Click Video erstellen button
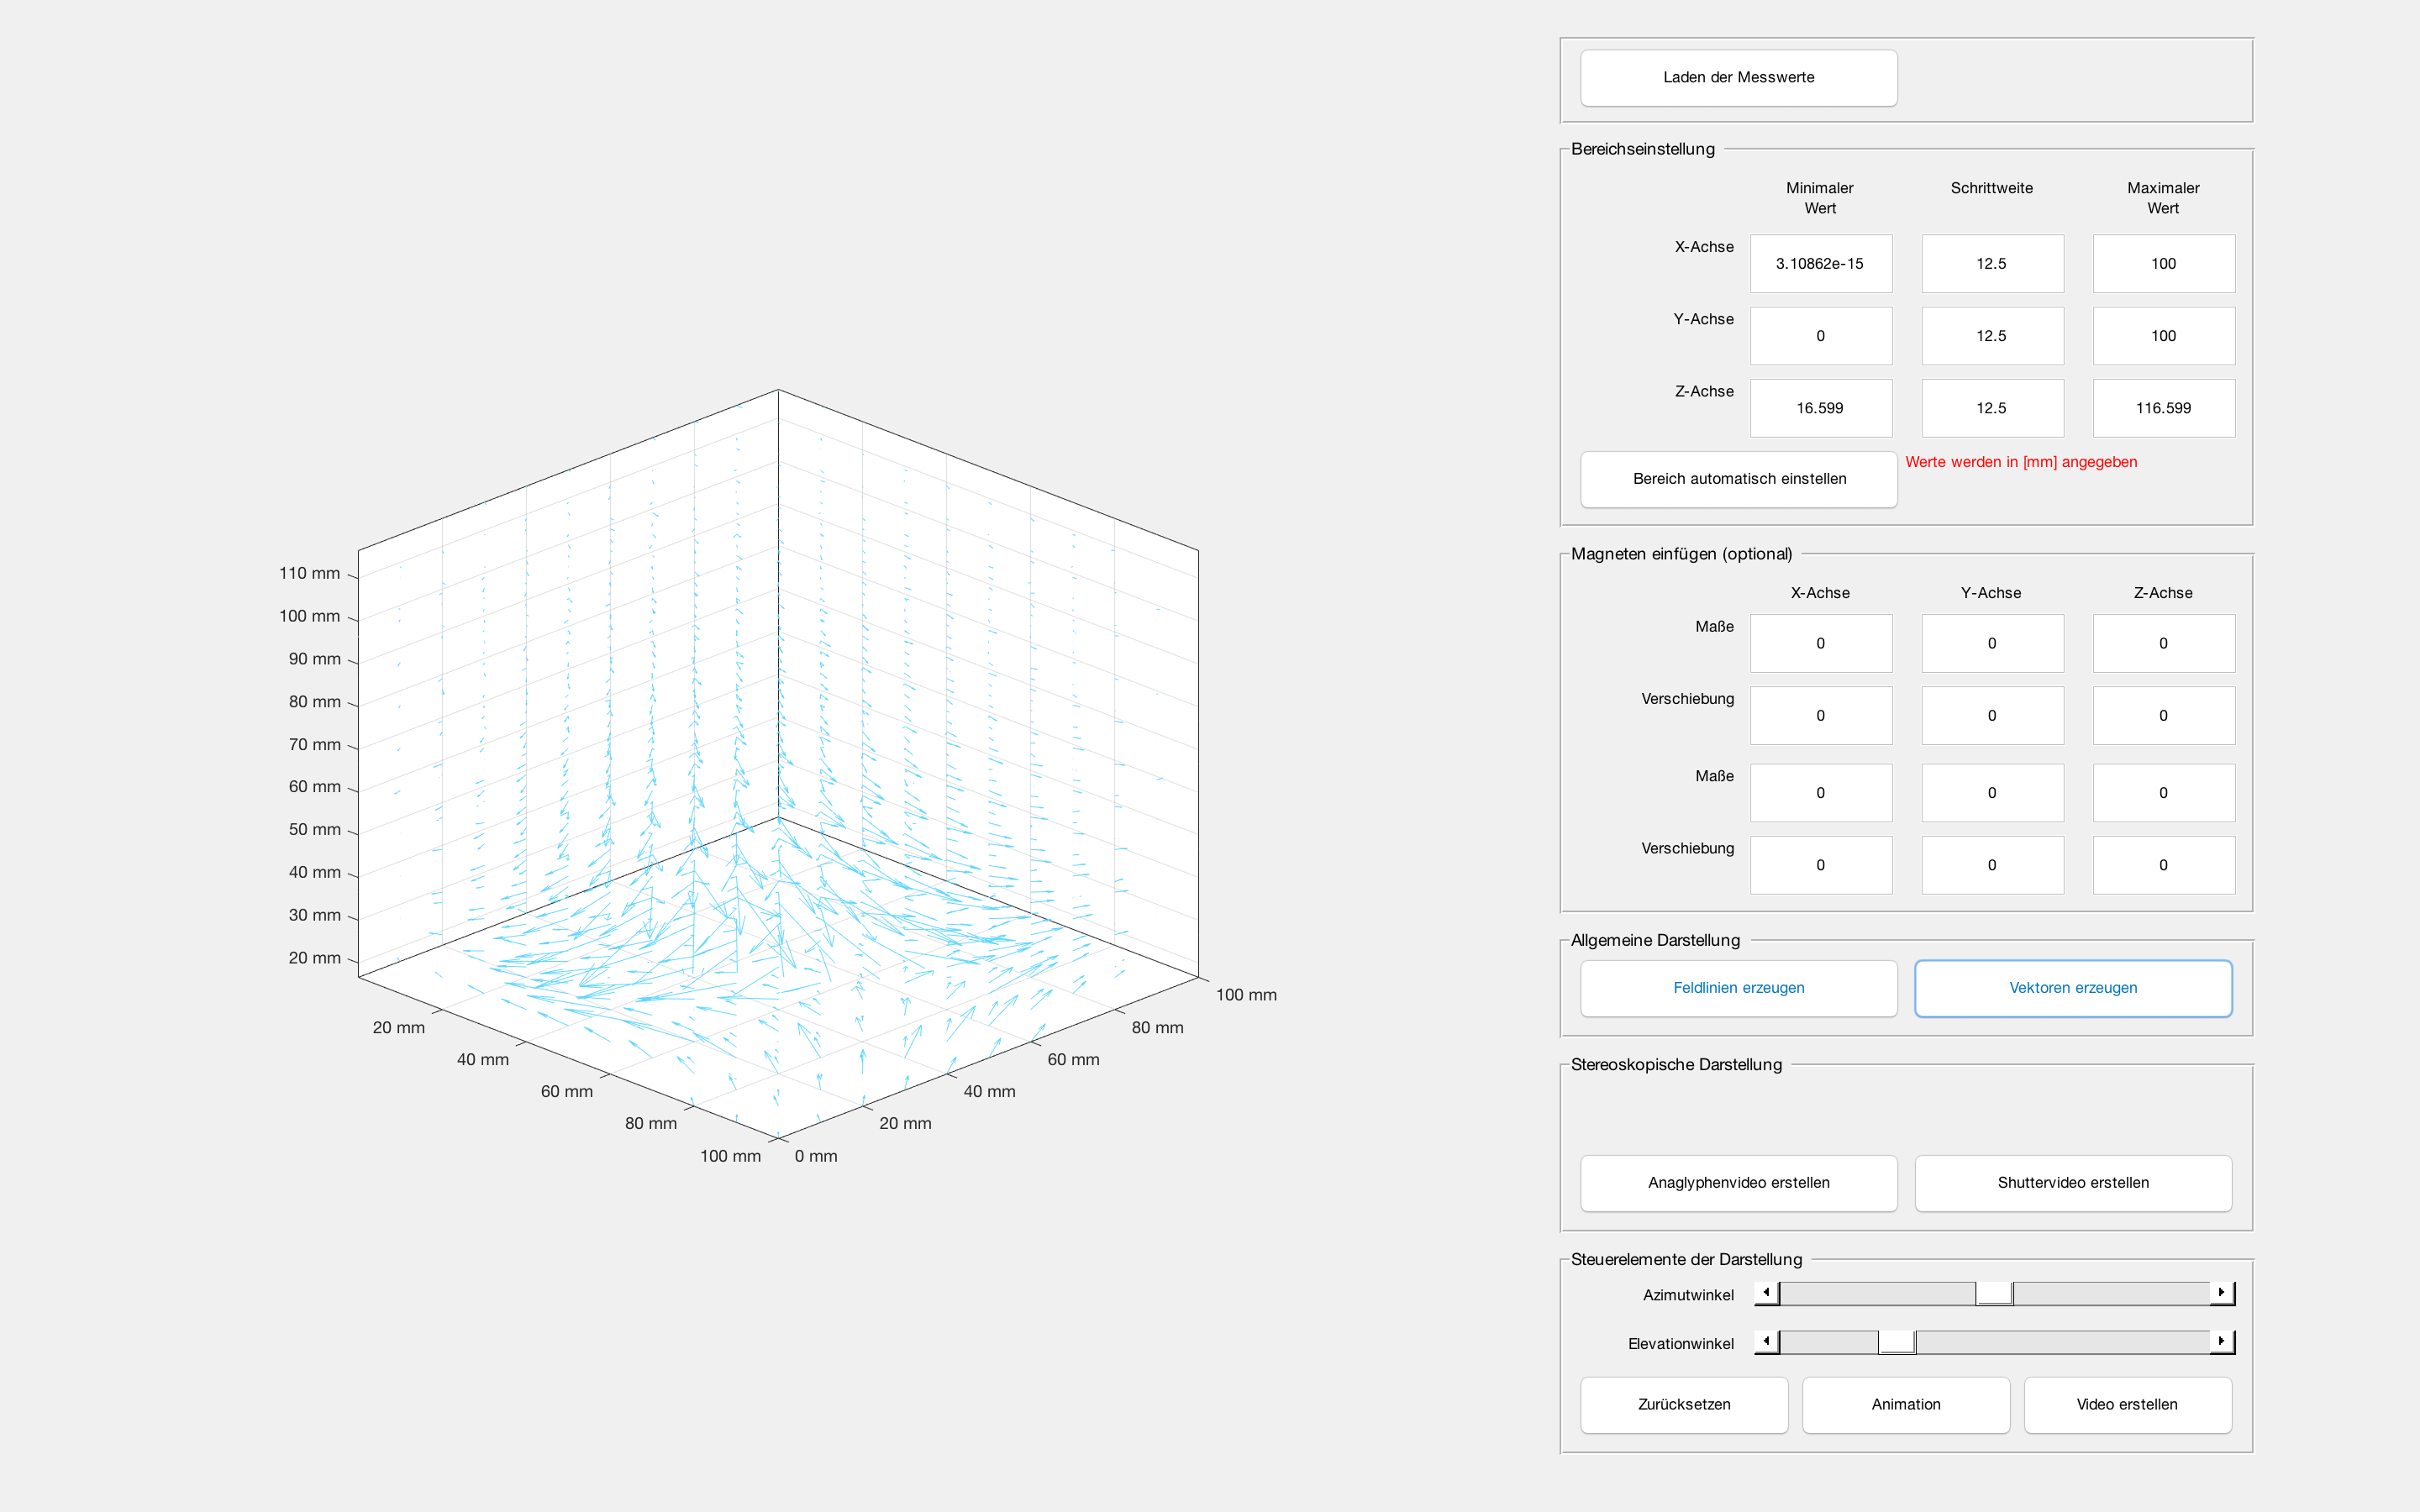The image size is (2420, 1512). [2126, 1404]
